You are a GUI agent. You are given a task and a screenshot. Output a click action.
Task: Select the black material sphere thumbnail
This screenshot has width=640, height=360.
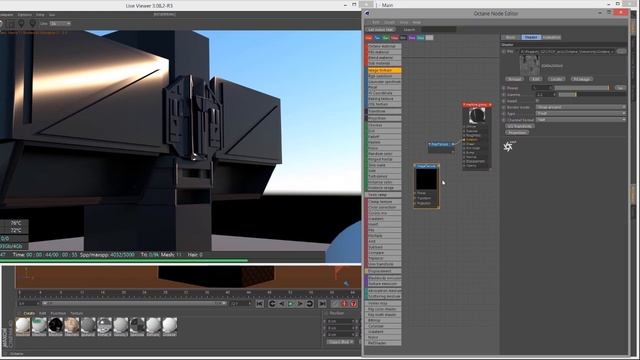click(56, 326)
